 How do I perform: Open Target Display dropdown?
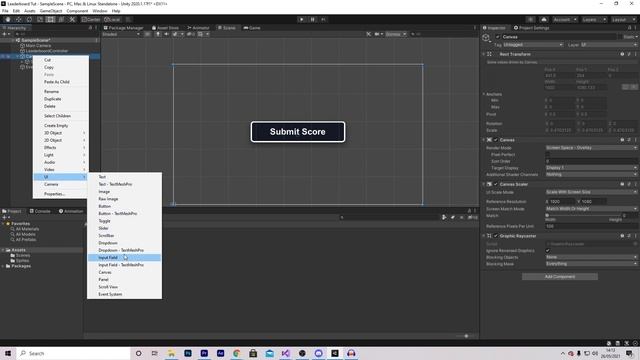tap(591, 168)
